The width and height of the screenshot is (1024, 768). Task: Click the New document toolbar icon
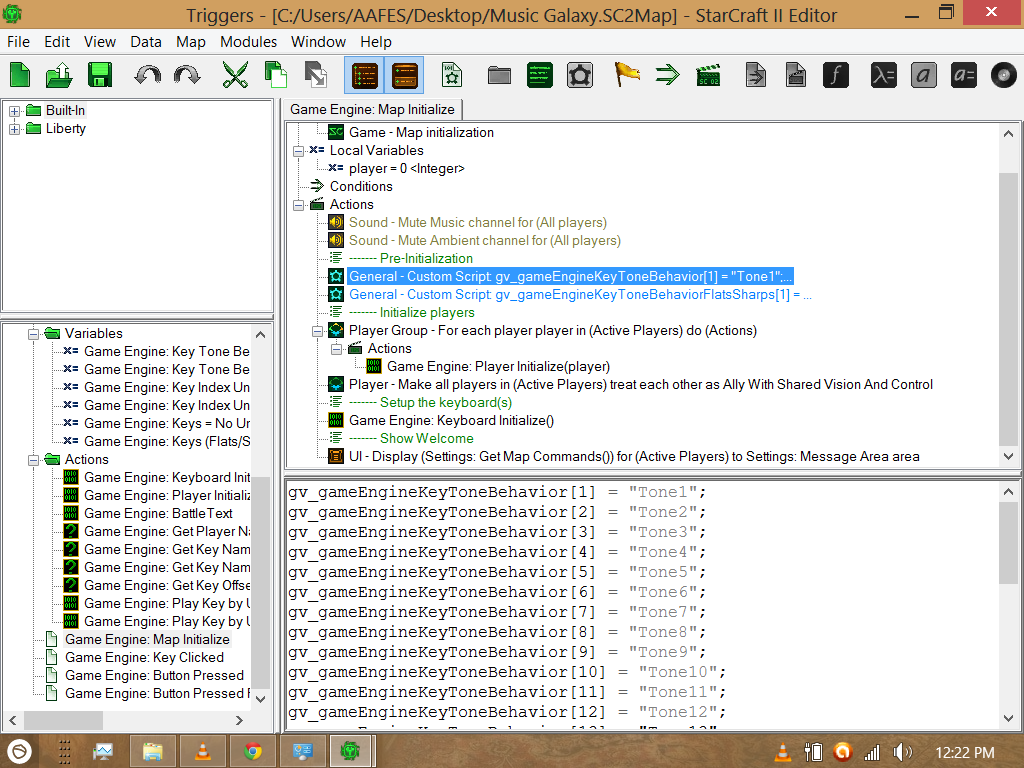pos(20,74)
